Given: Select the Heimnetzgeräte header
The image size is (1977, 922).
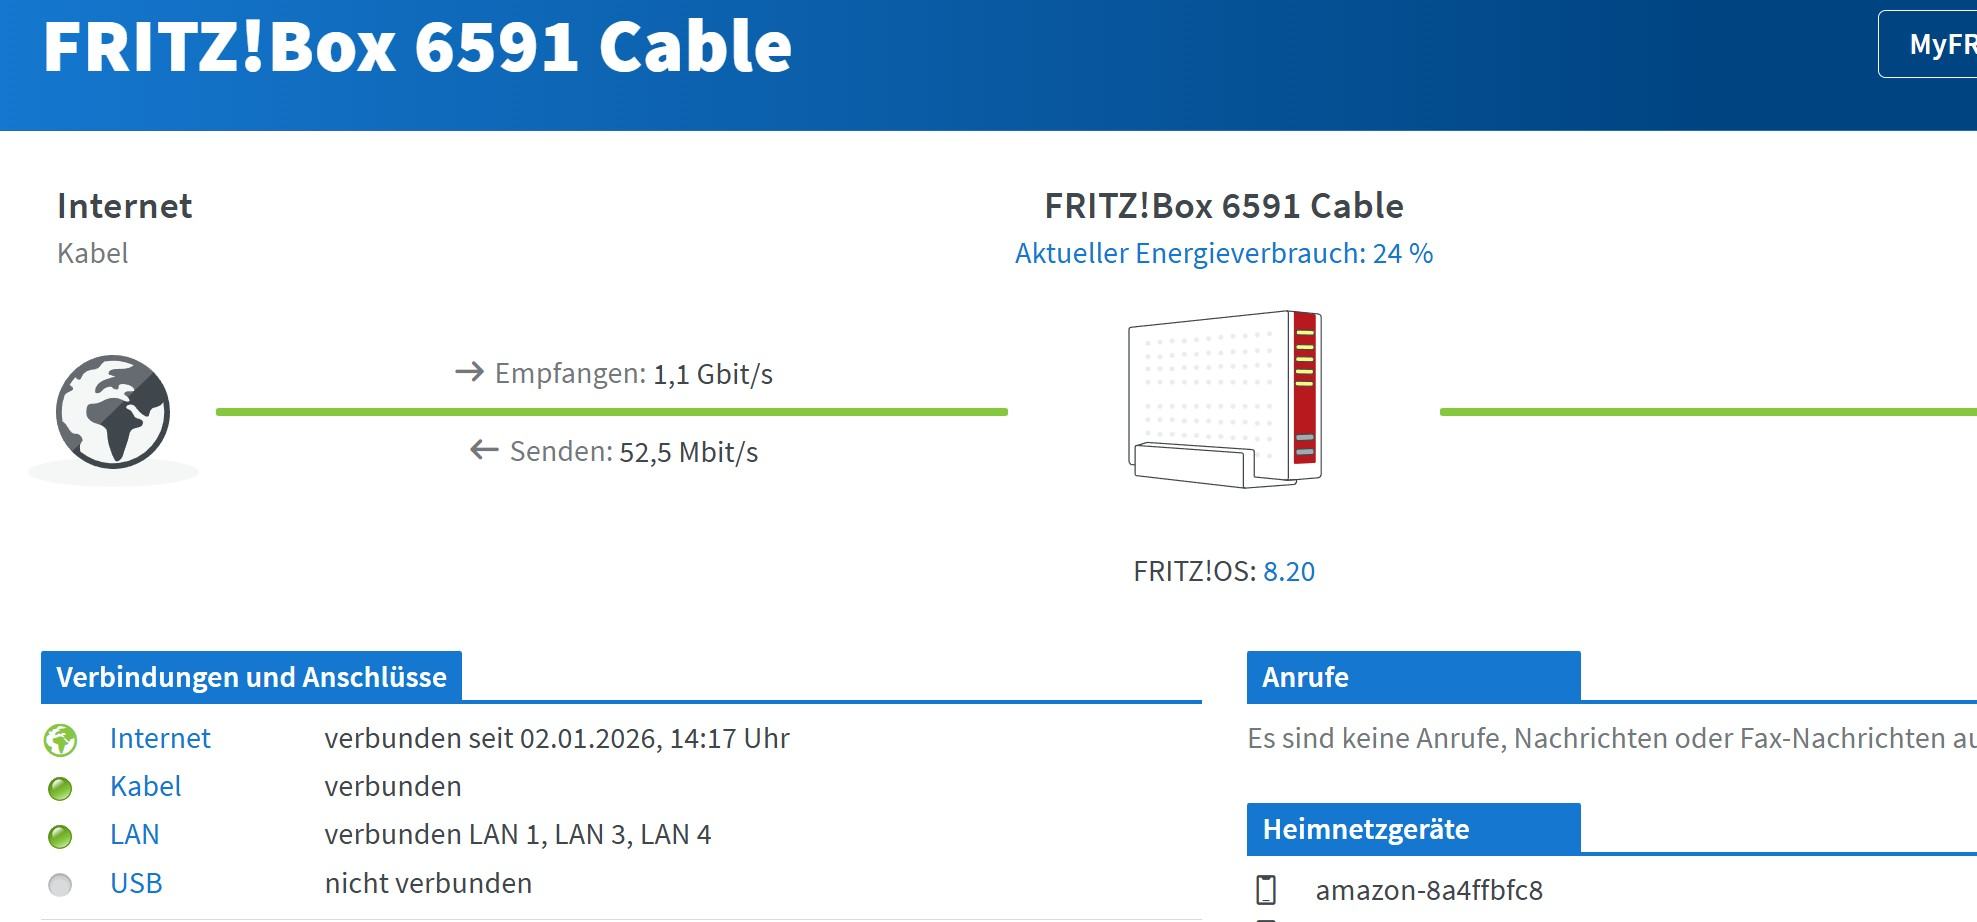Looking at the screenshot, I should pyautogui.click(x=1365, y=829).
